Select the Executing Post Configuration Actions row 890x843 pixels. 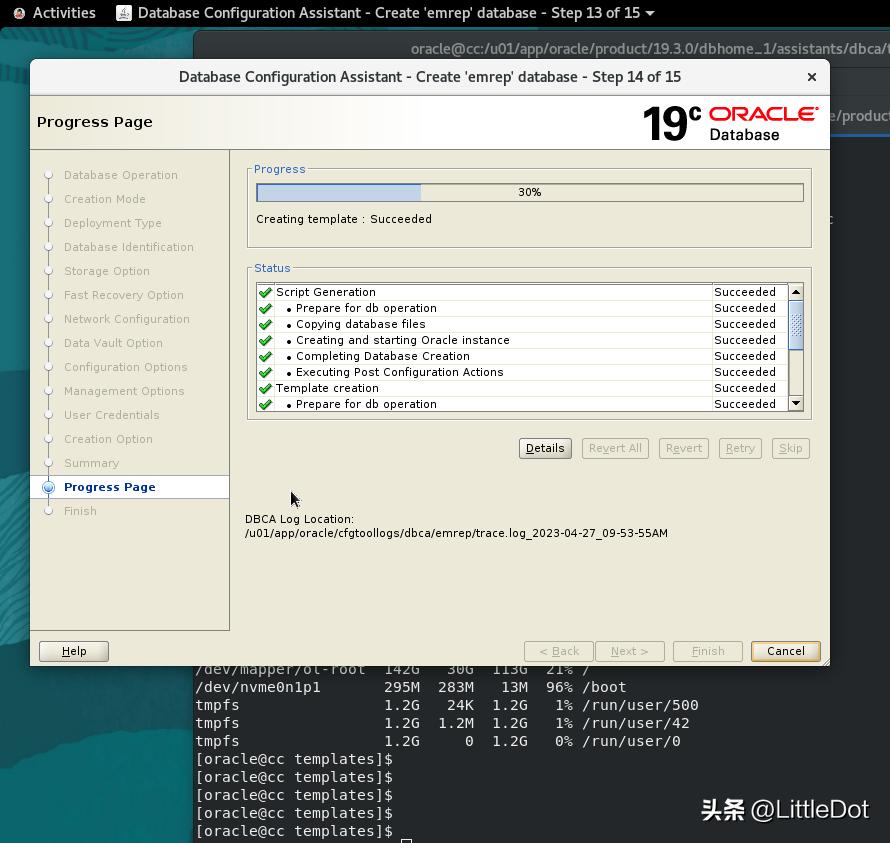click(522, 372)
